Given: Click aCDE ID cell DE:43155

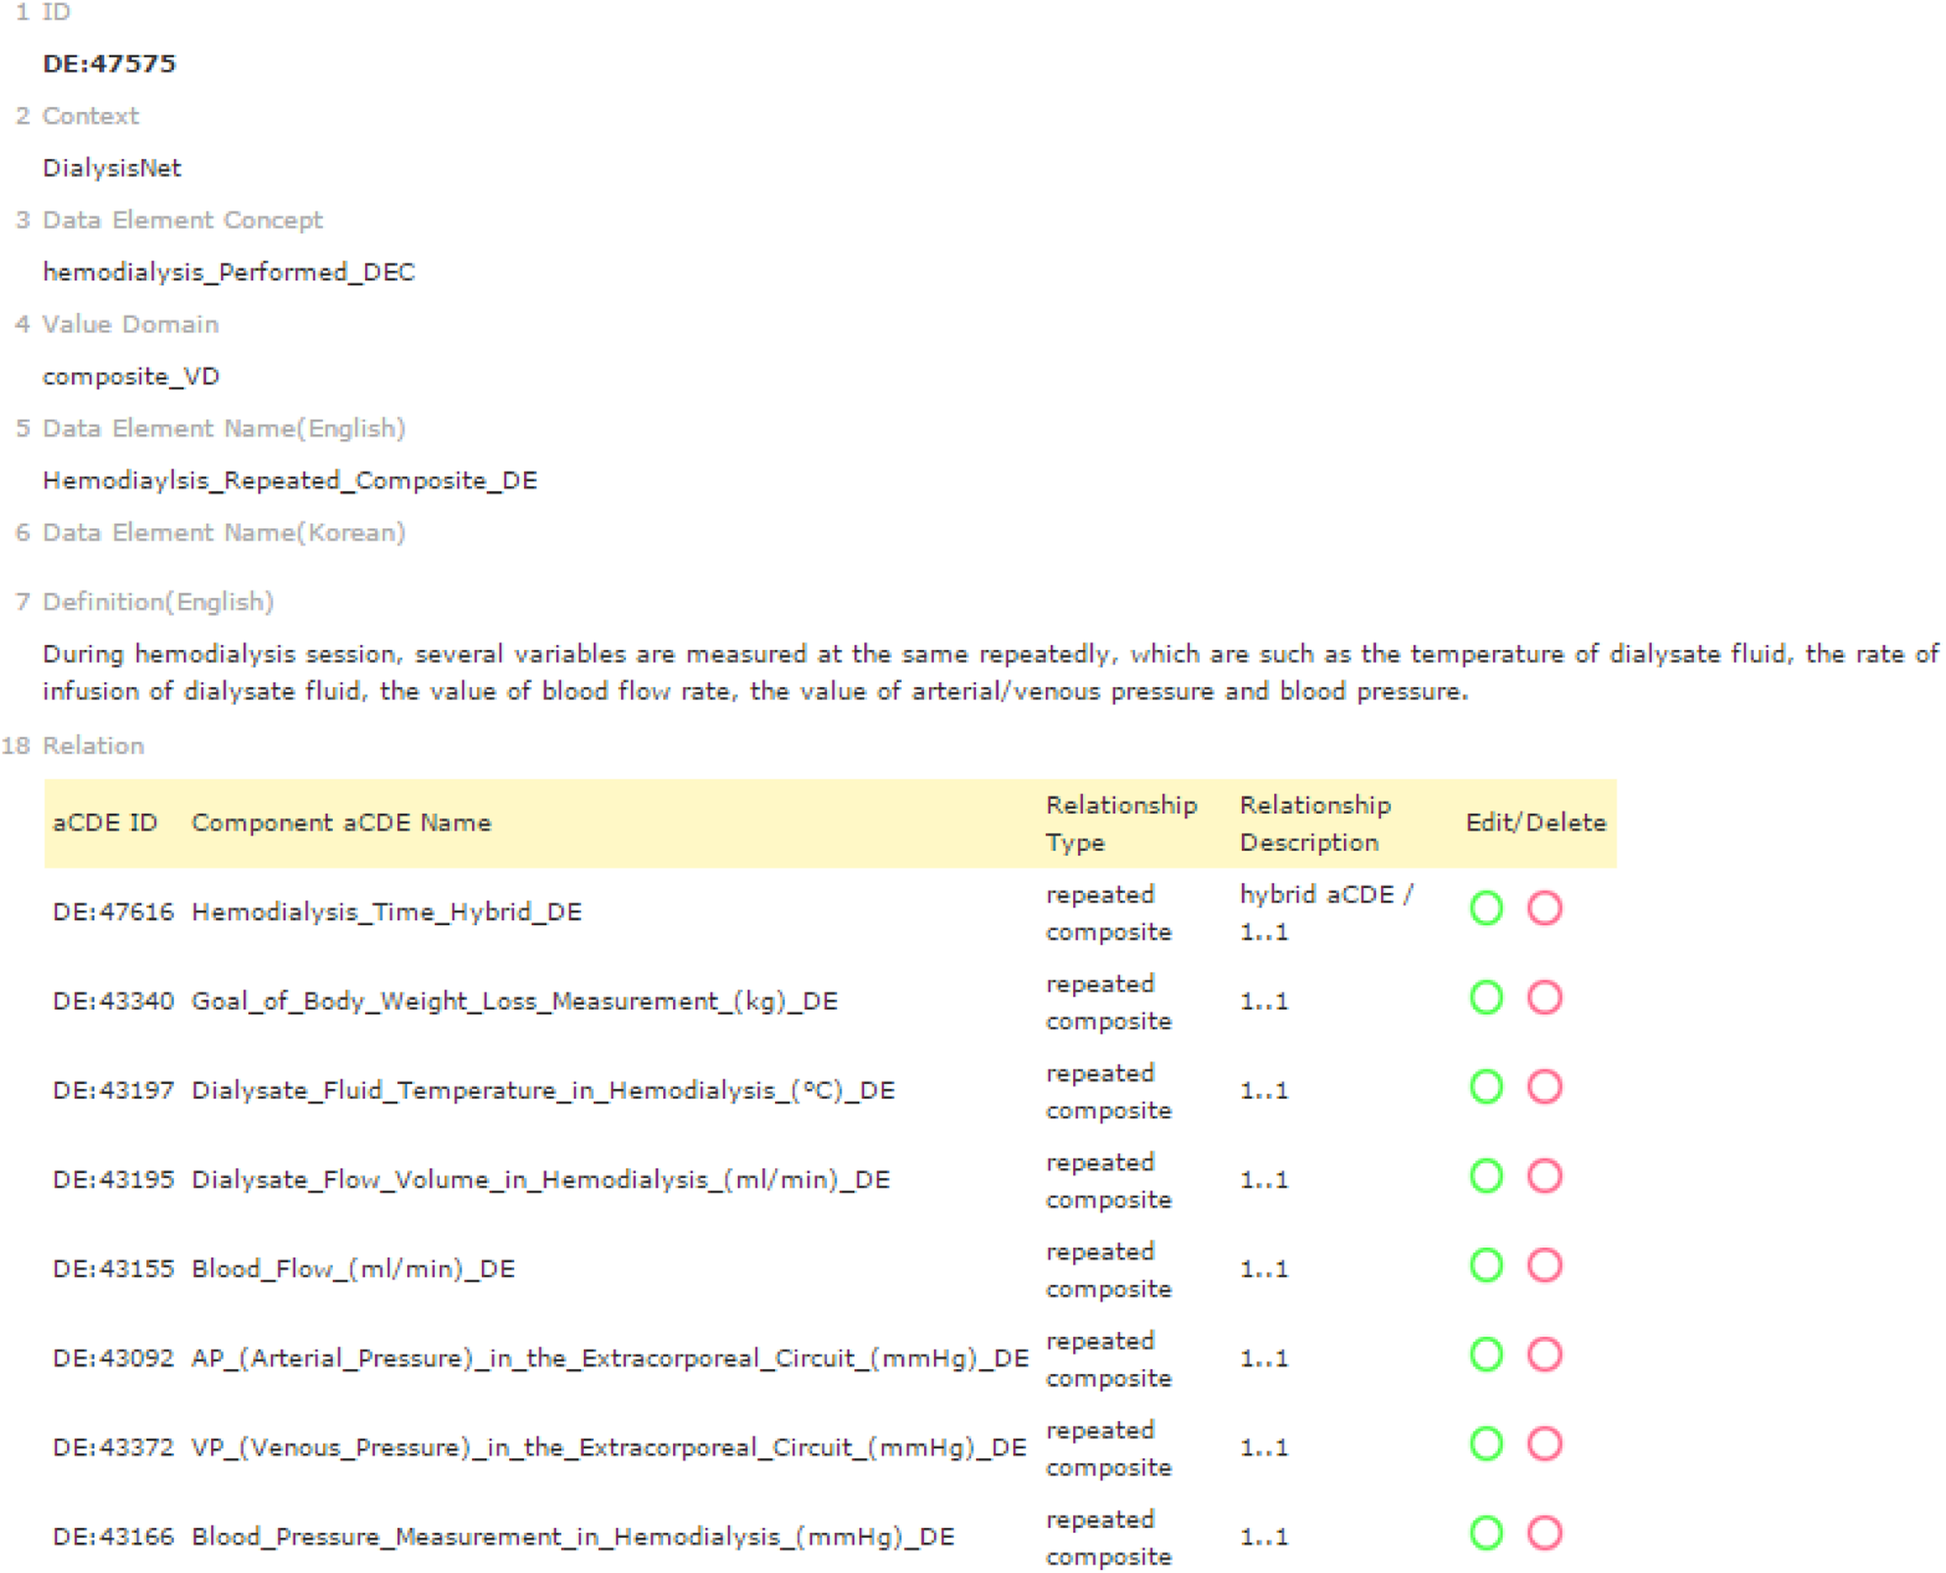Looking at the screenshot, I should (x=113, y=1269).
